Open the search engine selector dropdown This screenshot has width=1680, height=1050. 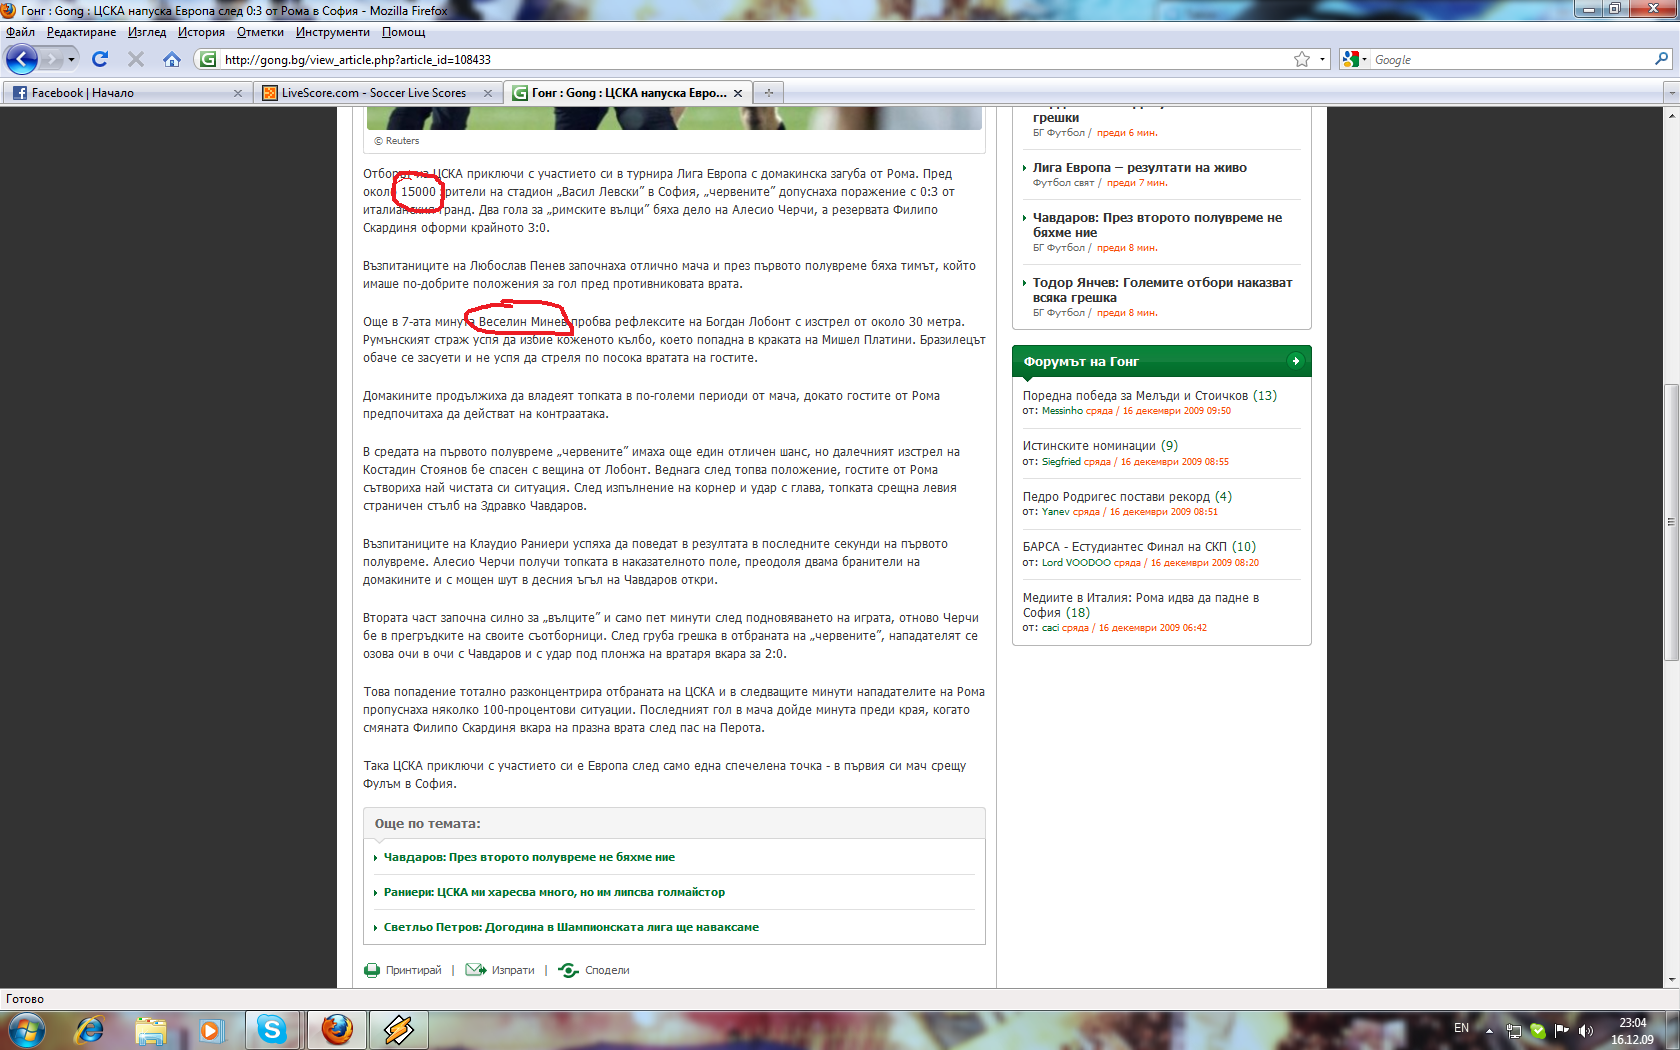click(x=1354, y=60)
